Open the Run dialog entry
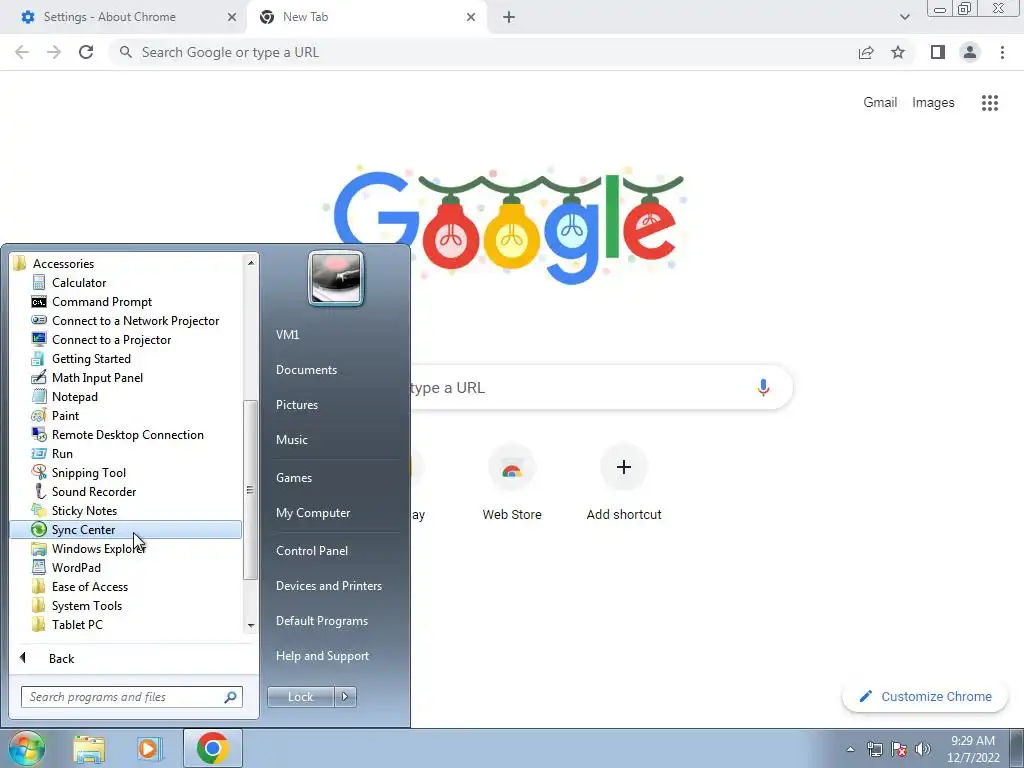The height and width of the screenshot is (768, 1024). click(62, 453)
